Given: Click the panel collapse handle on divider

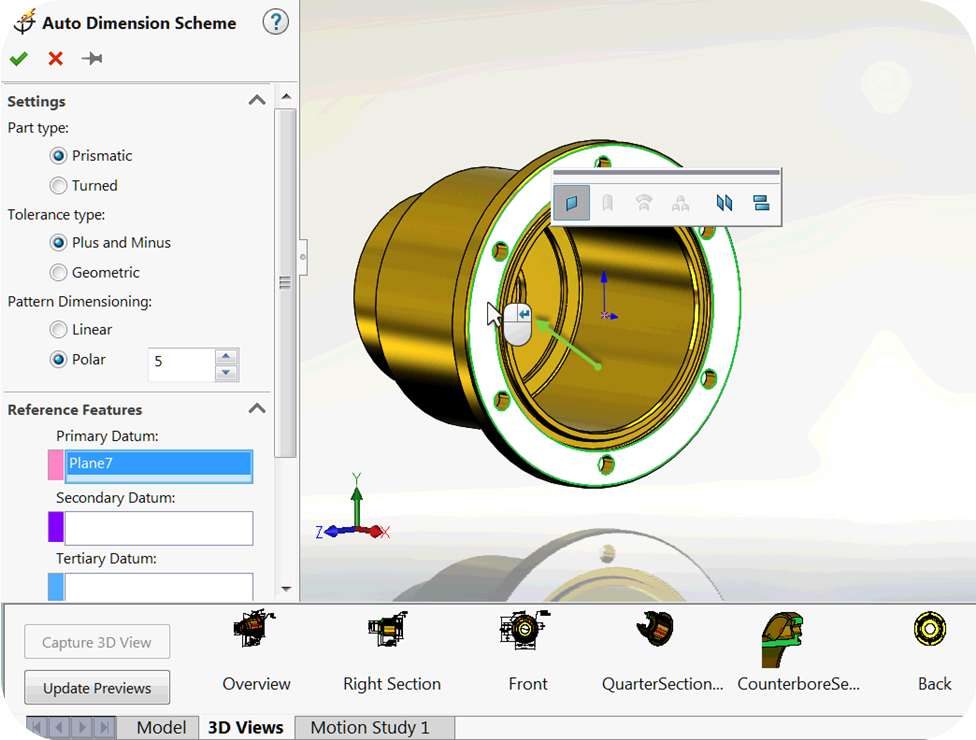Looking at the screenshot, I should [x=303, y=257].
